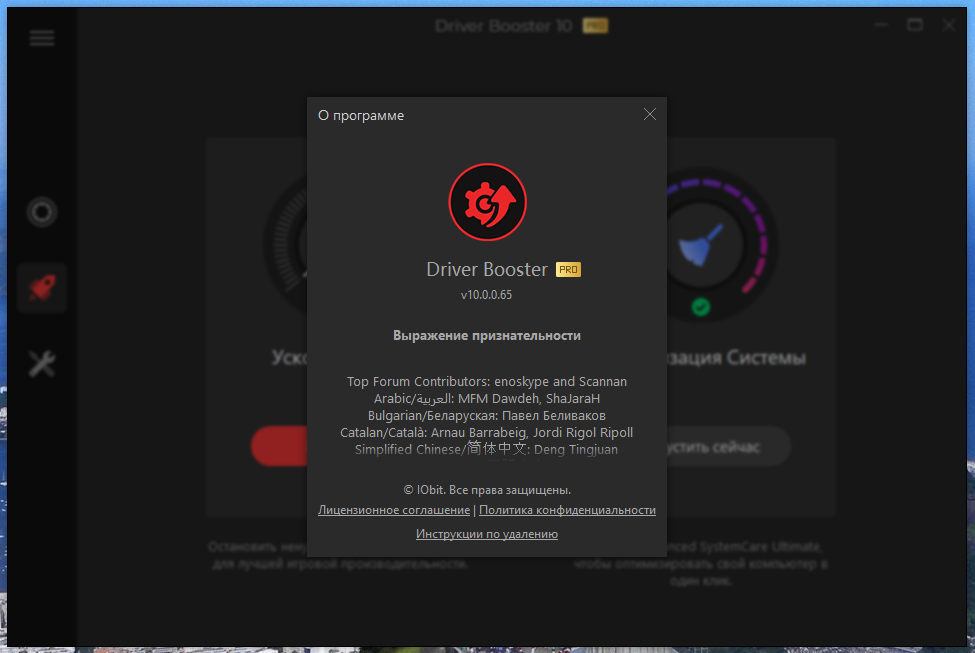Close the About (О программе) dialog

649,114
